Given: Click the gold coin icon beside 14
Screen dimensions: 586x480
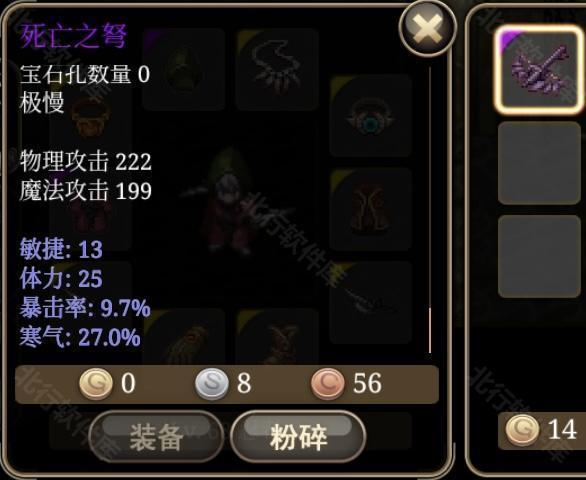Looking at the screenshot, I should (522, 430).
